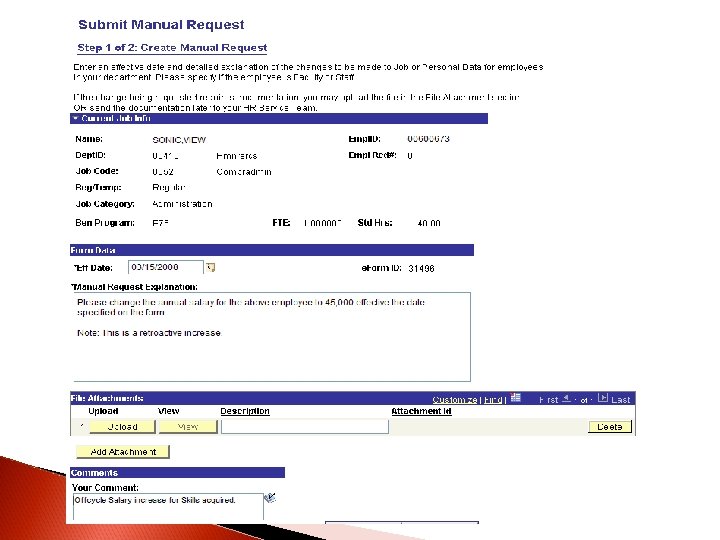Open the Find link in File Attachments
Screen dimensions: 720x540
tap(493, 400)
